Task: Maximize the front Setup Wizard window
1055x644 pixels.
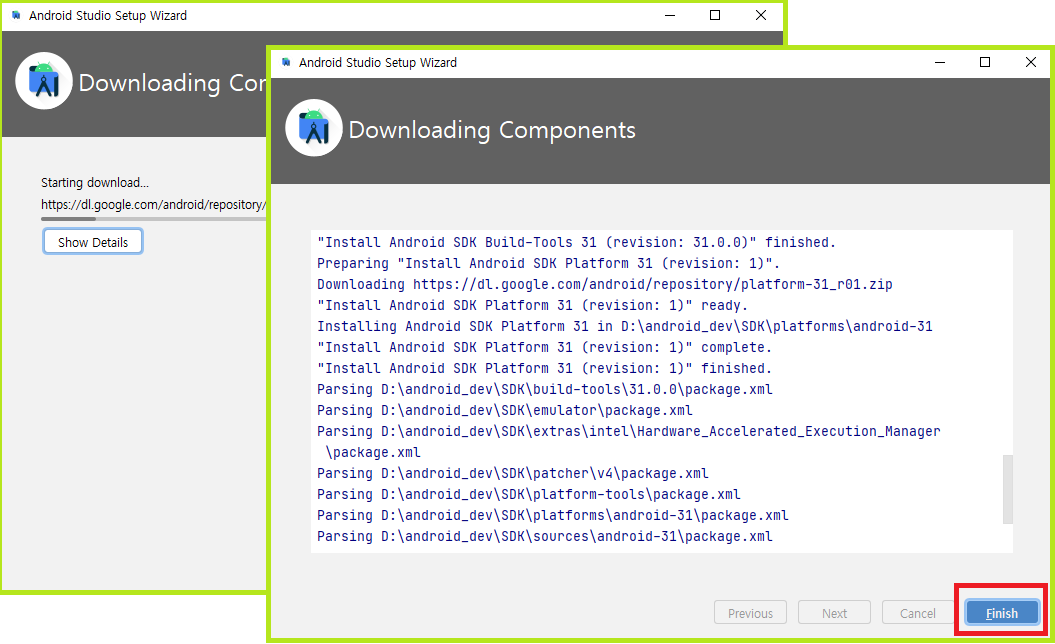Action: 985,62
